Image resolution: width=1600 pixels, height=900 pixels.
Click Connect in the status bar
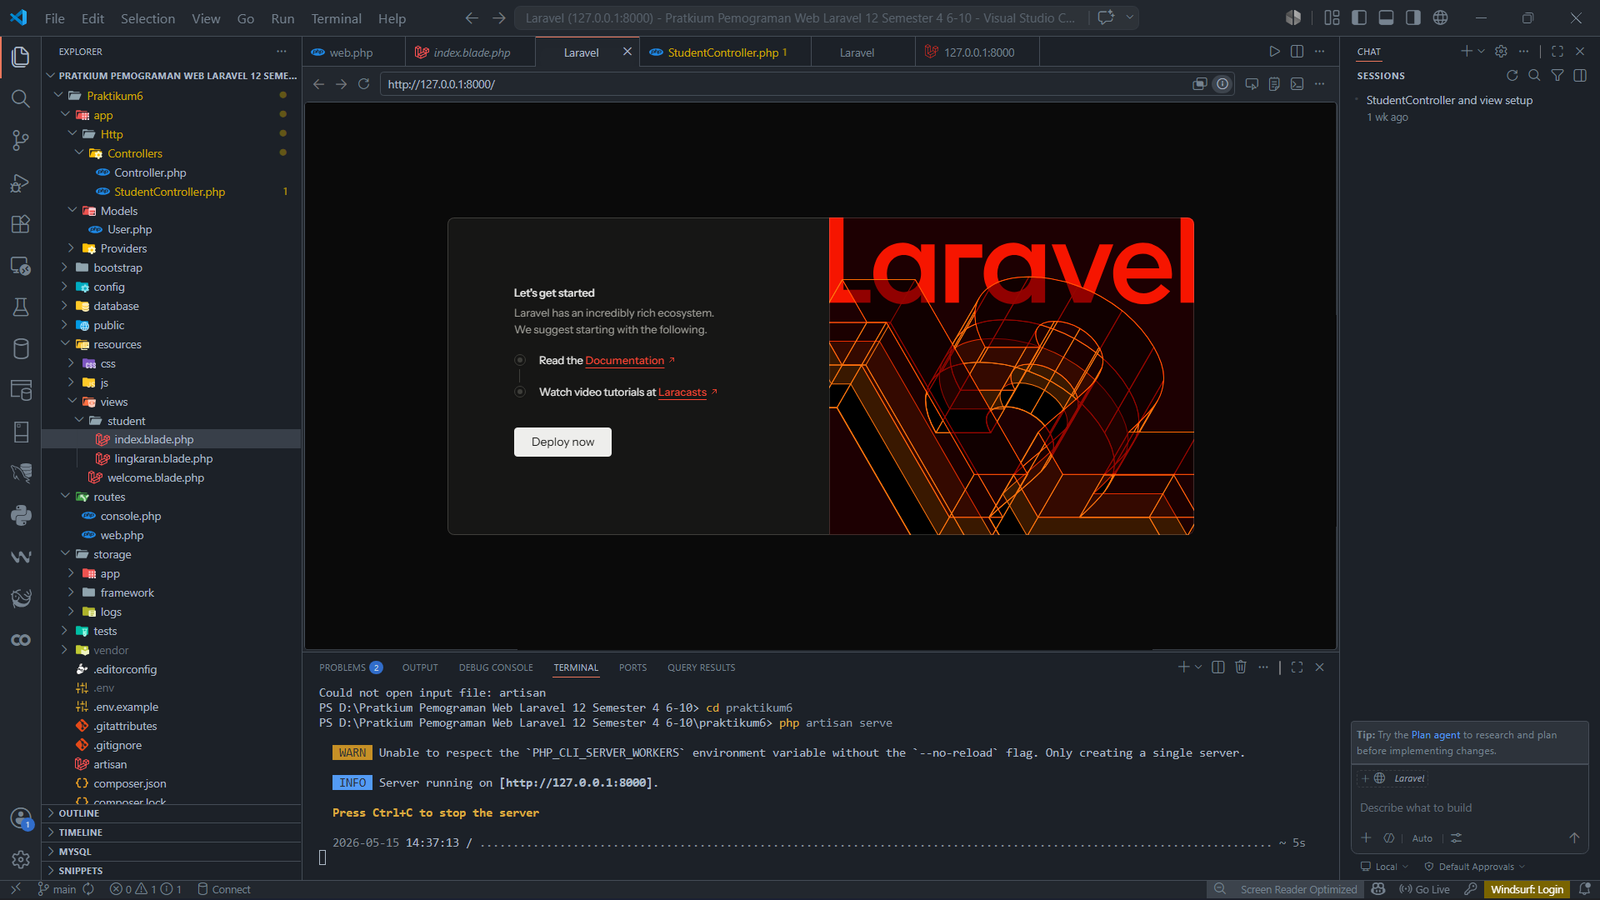click(x=224, y=889)
